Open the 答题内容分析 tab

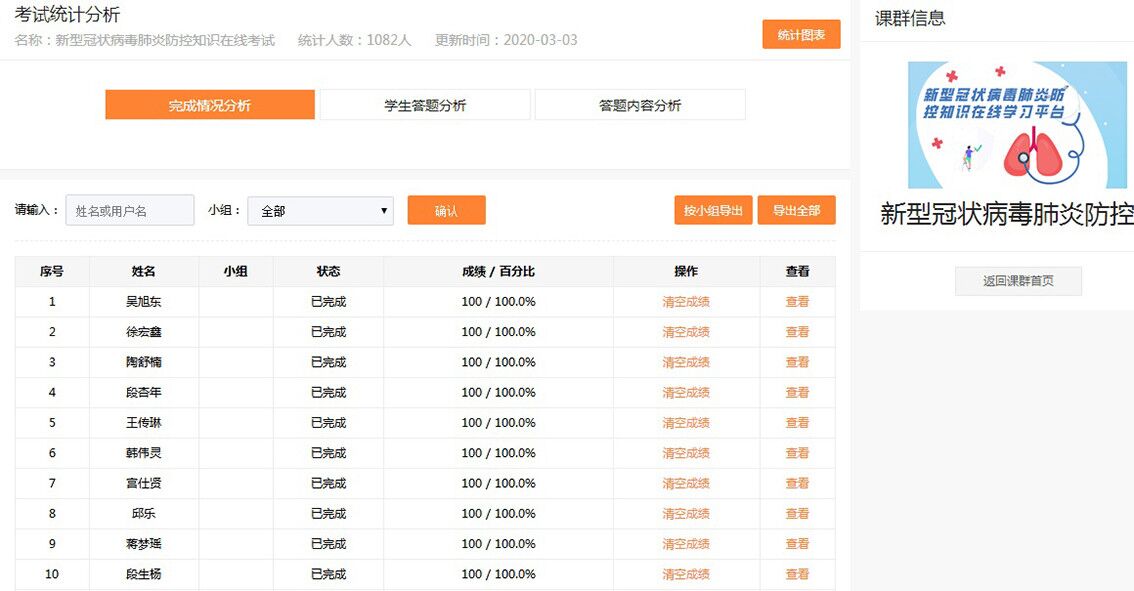[640, 105]
